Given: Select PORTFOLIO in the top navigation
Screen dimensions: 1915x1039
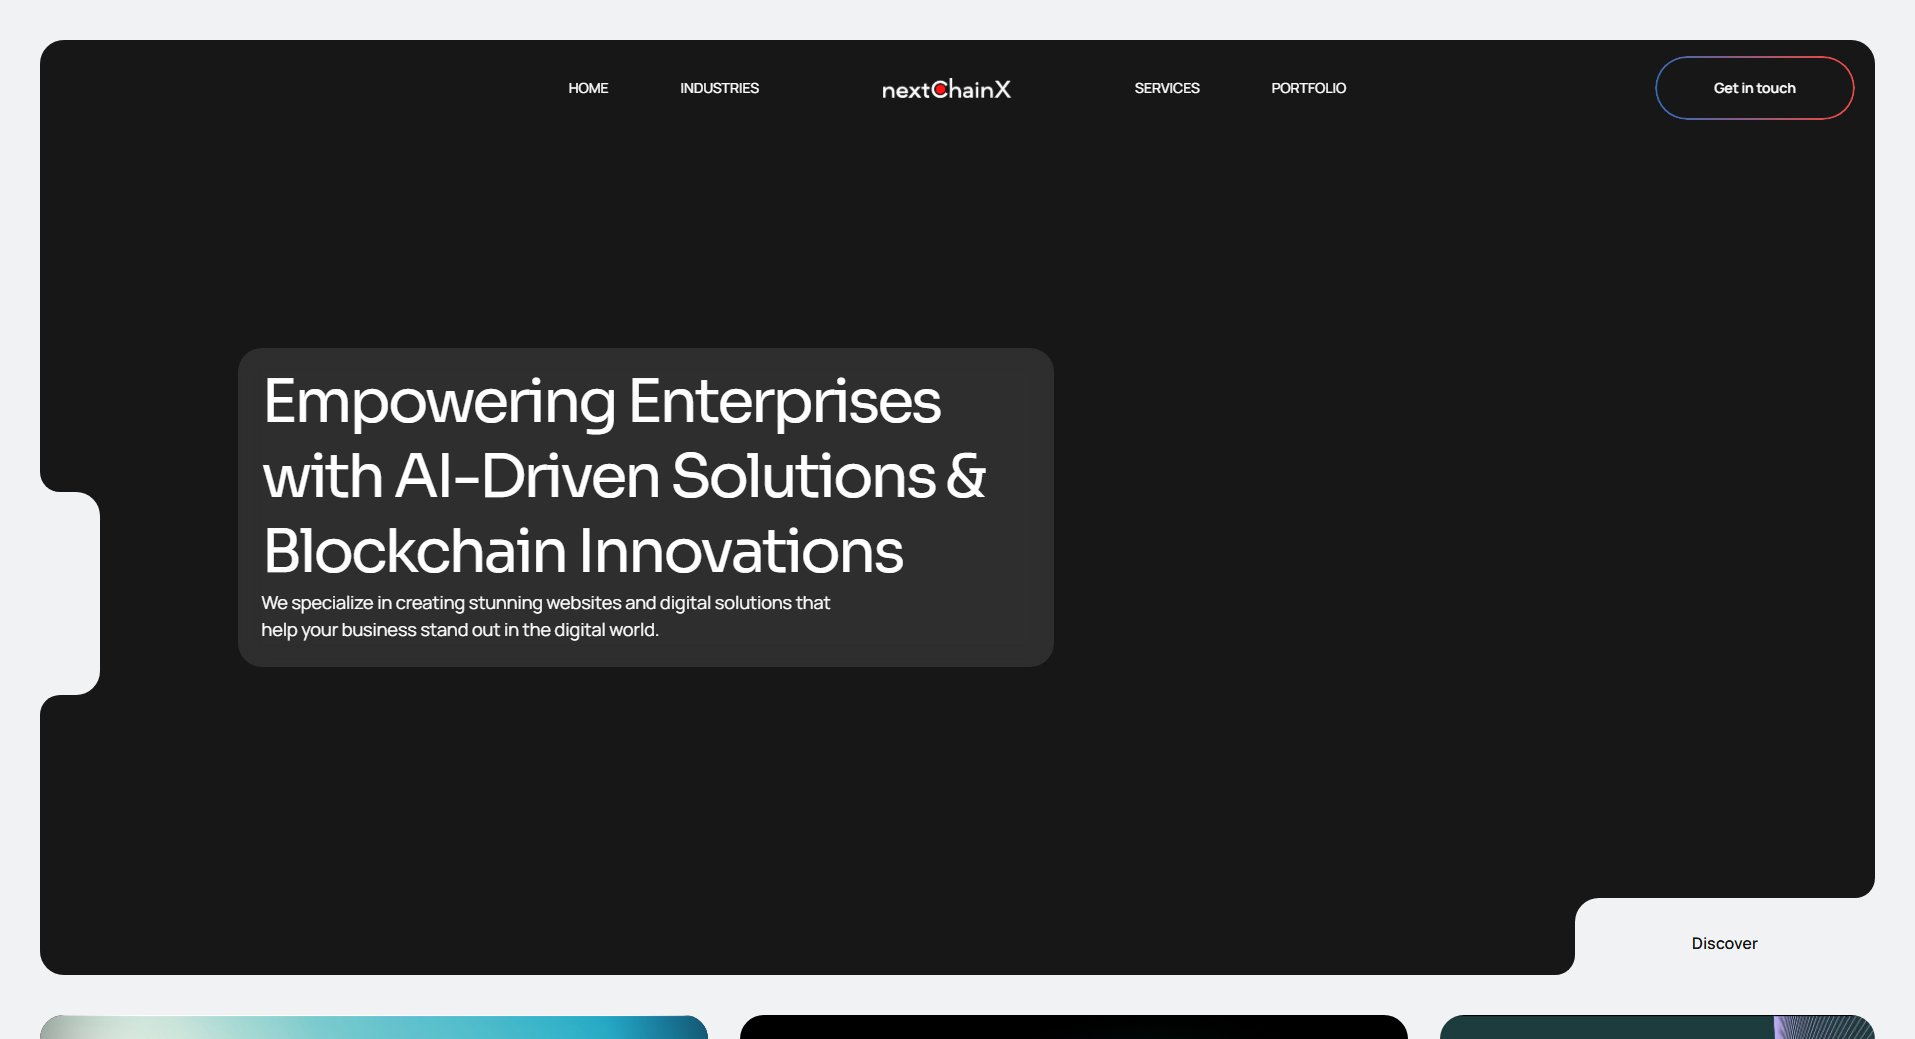Looking at the screenshot, I should 1308,88.
